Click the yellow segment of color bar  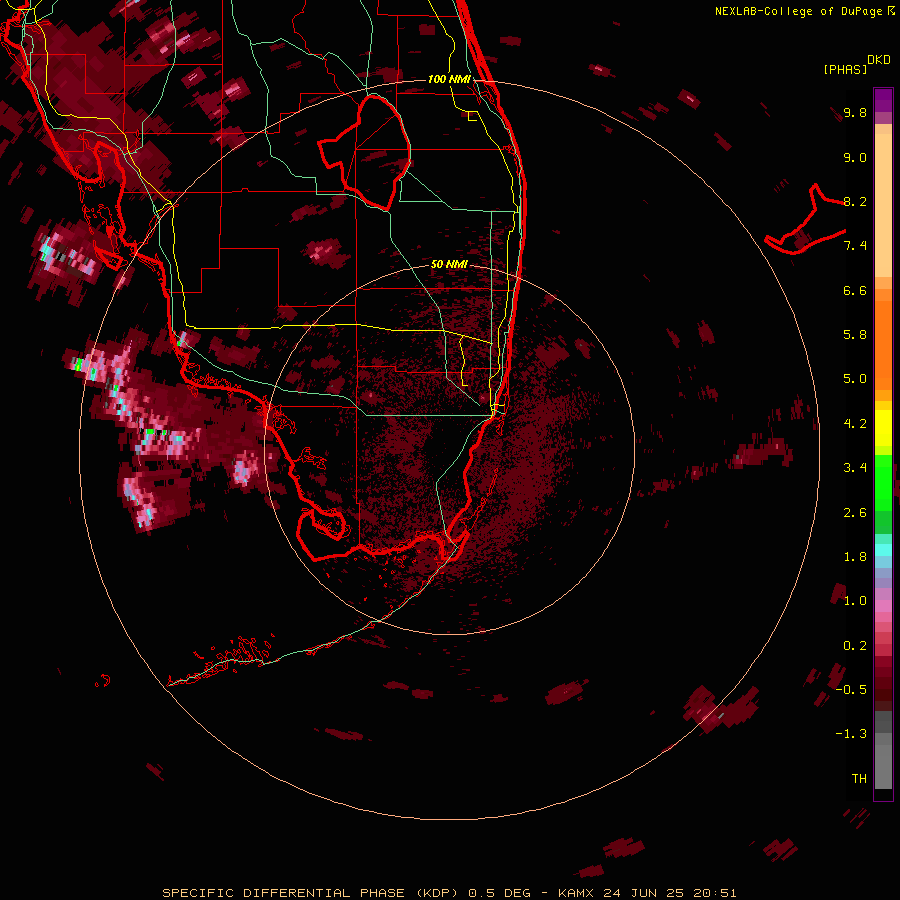click(883, 428)
